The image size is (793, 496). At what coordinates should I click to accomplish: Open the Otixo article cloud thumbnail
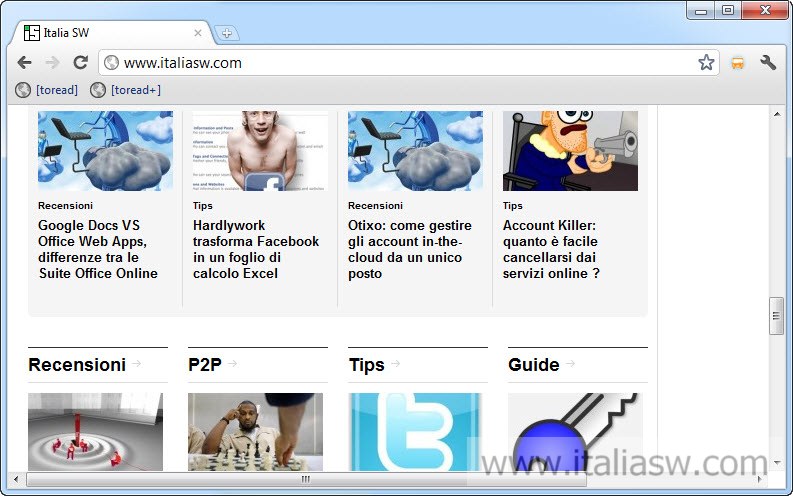pos(415,151)
